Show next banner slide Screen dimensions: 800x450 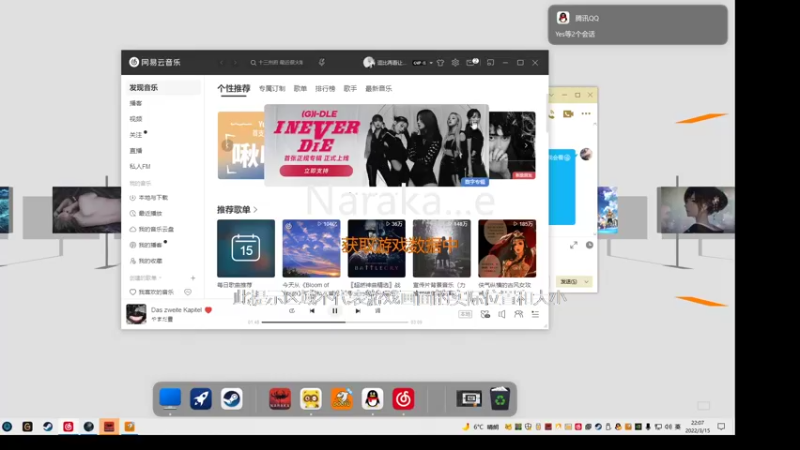pyautogui.click(x=527, y=145)
